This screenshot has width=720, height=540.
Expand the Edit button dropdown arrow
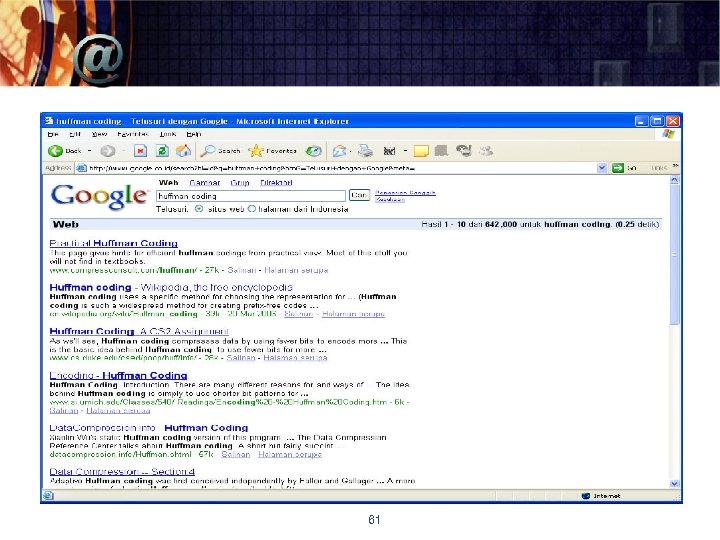coord(405,151)
